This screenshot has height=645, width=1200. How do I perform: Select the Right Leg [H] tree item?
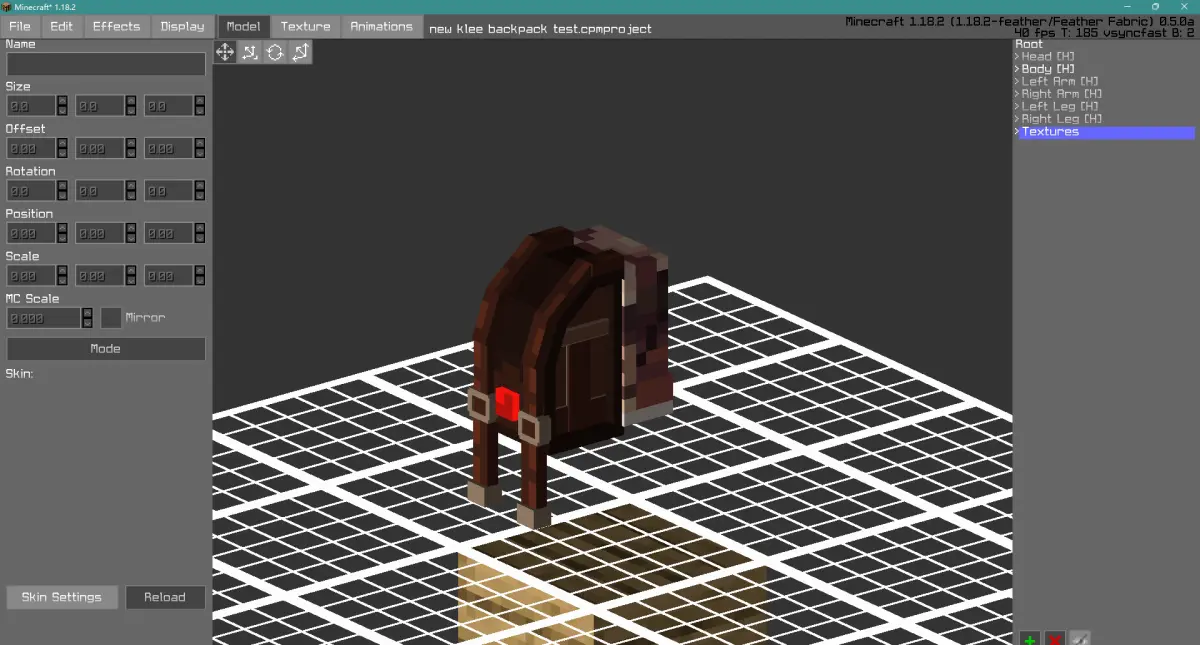(x=1062, y=119)
